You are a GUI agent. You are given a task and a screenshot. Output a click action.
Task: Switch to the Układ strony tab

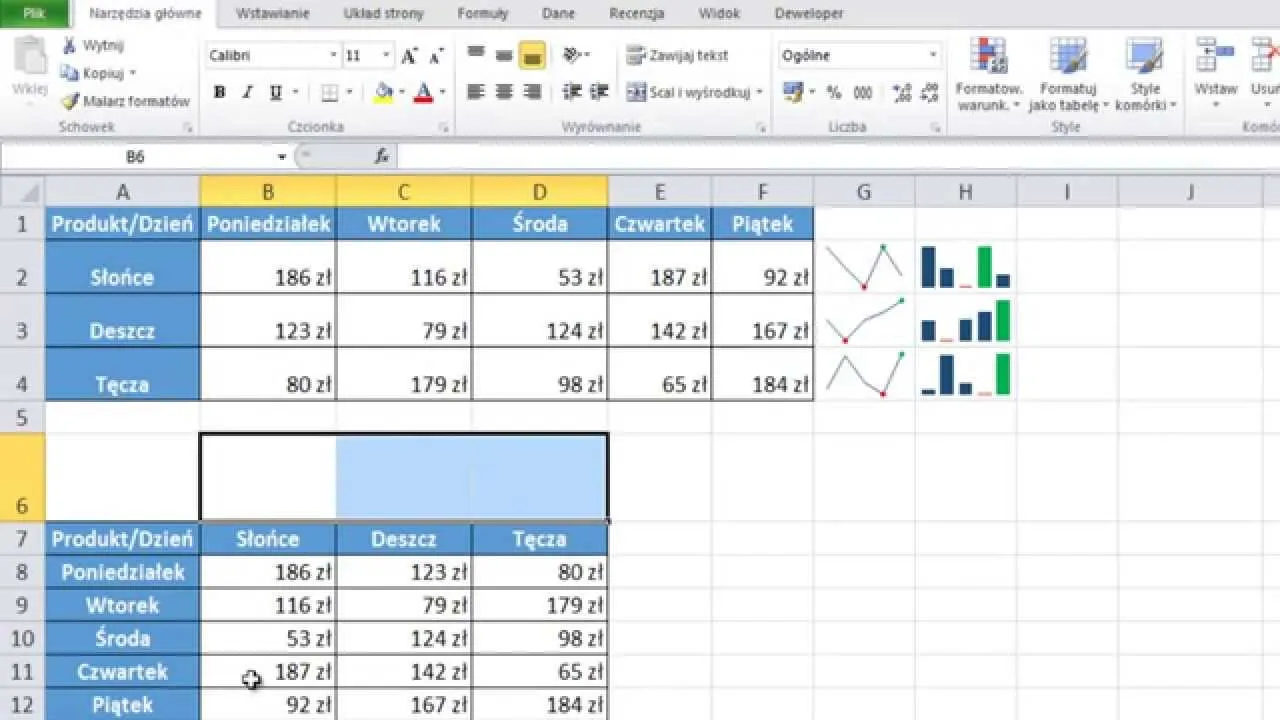[x=383, y=14]
